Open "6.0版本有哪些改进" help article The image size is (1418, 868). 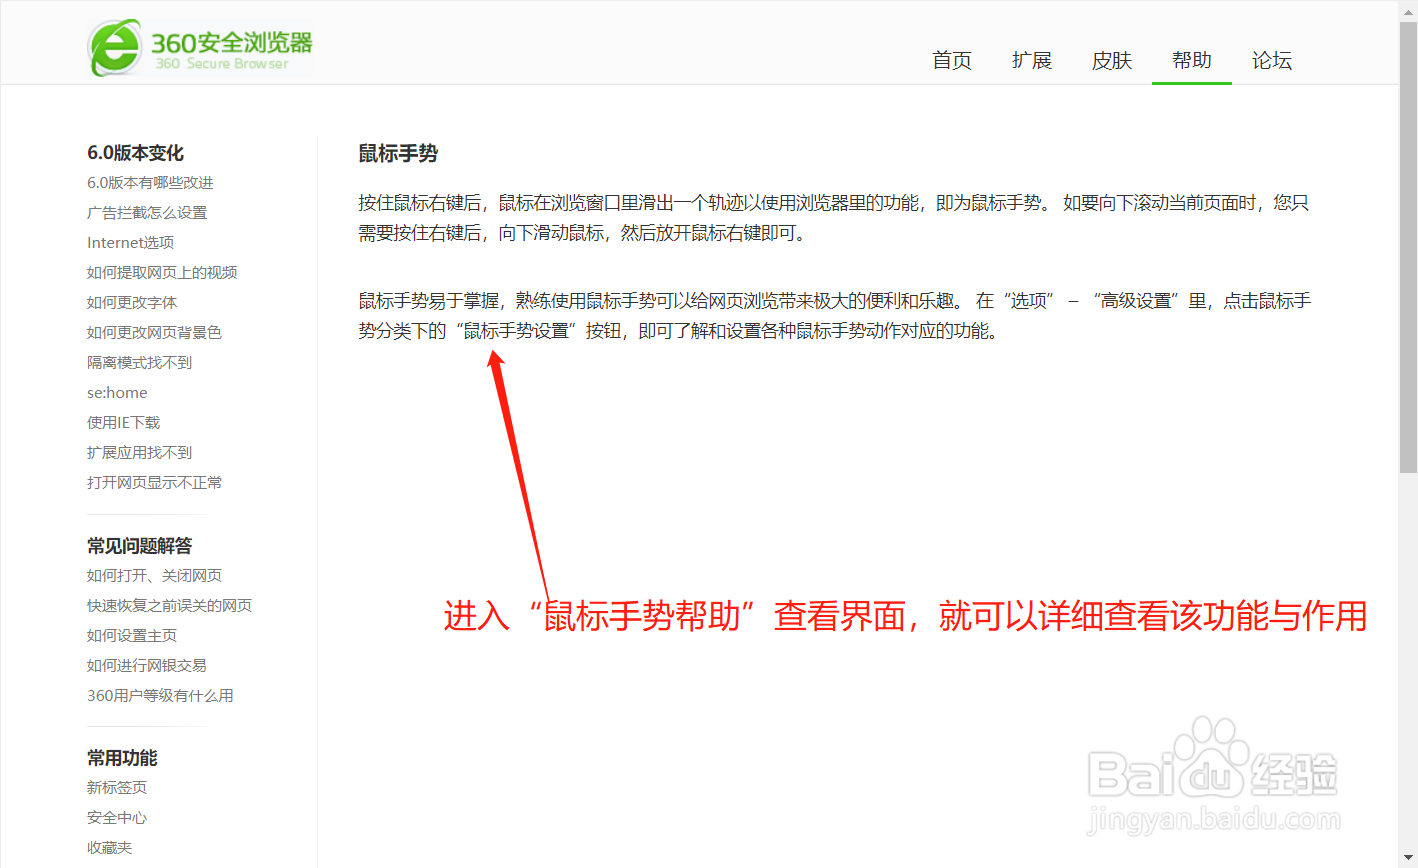point(150,182)
